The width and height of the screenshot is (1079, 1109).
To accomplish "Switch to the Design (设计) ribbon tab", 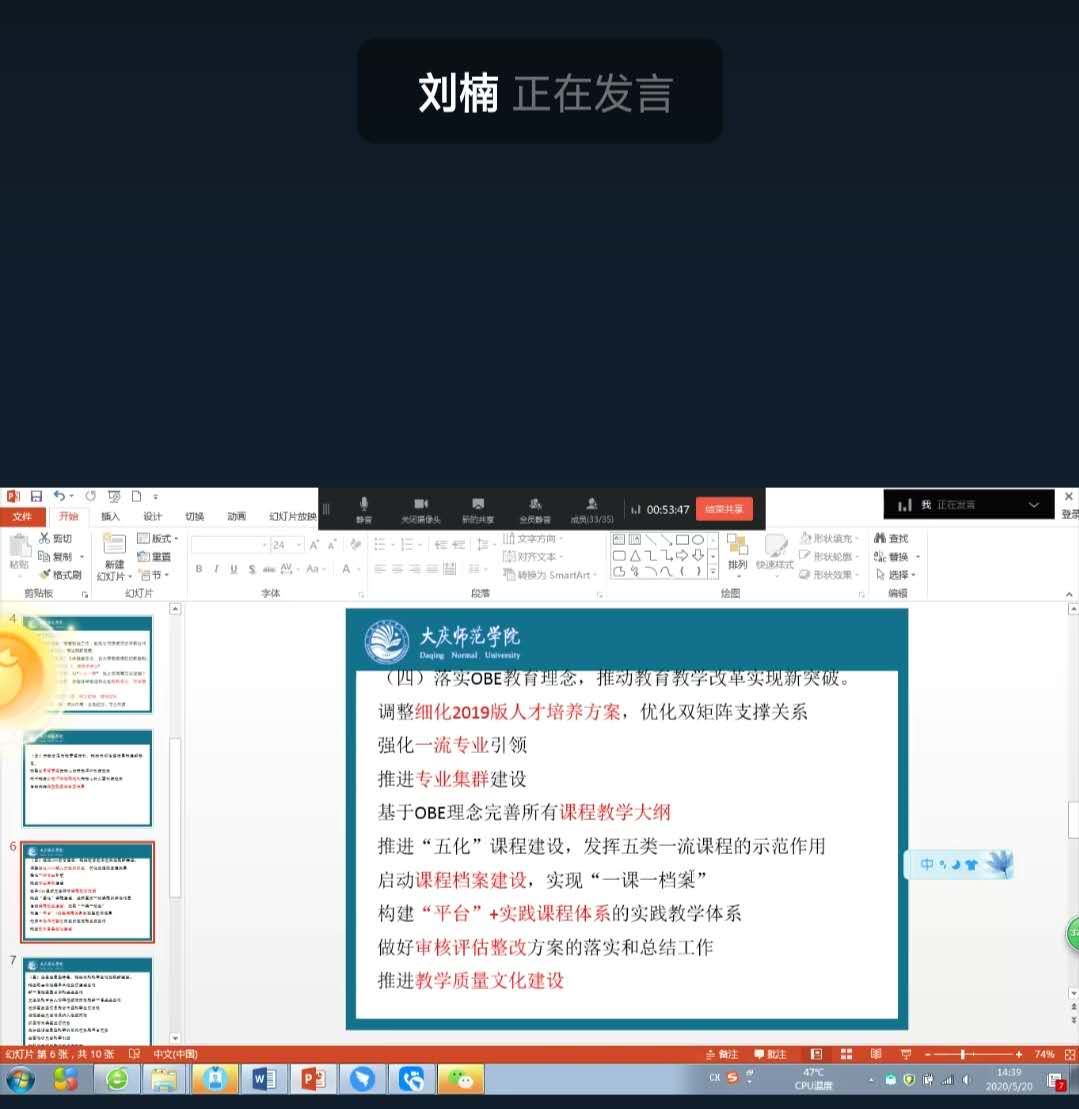I will pyautogui.click(x=152, y=517).
